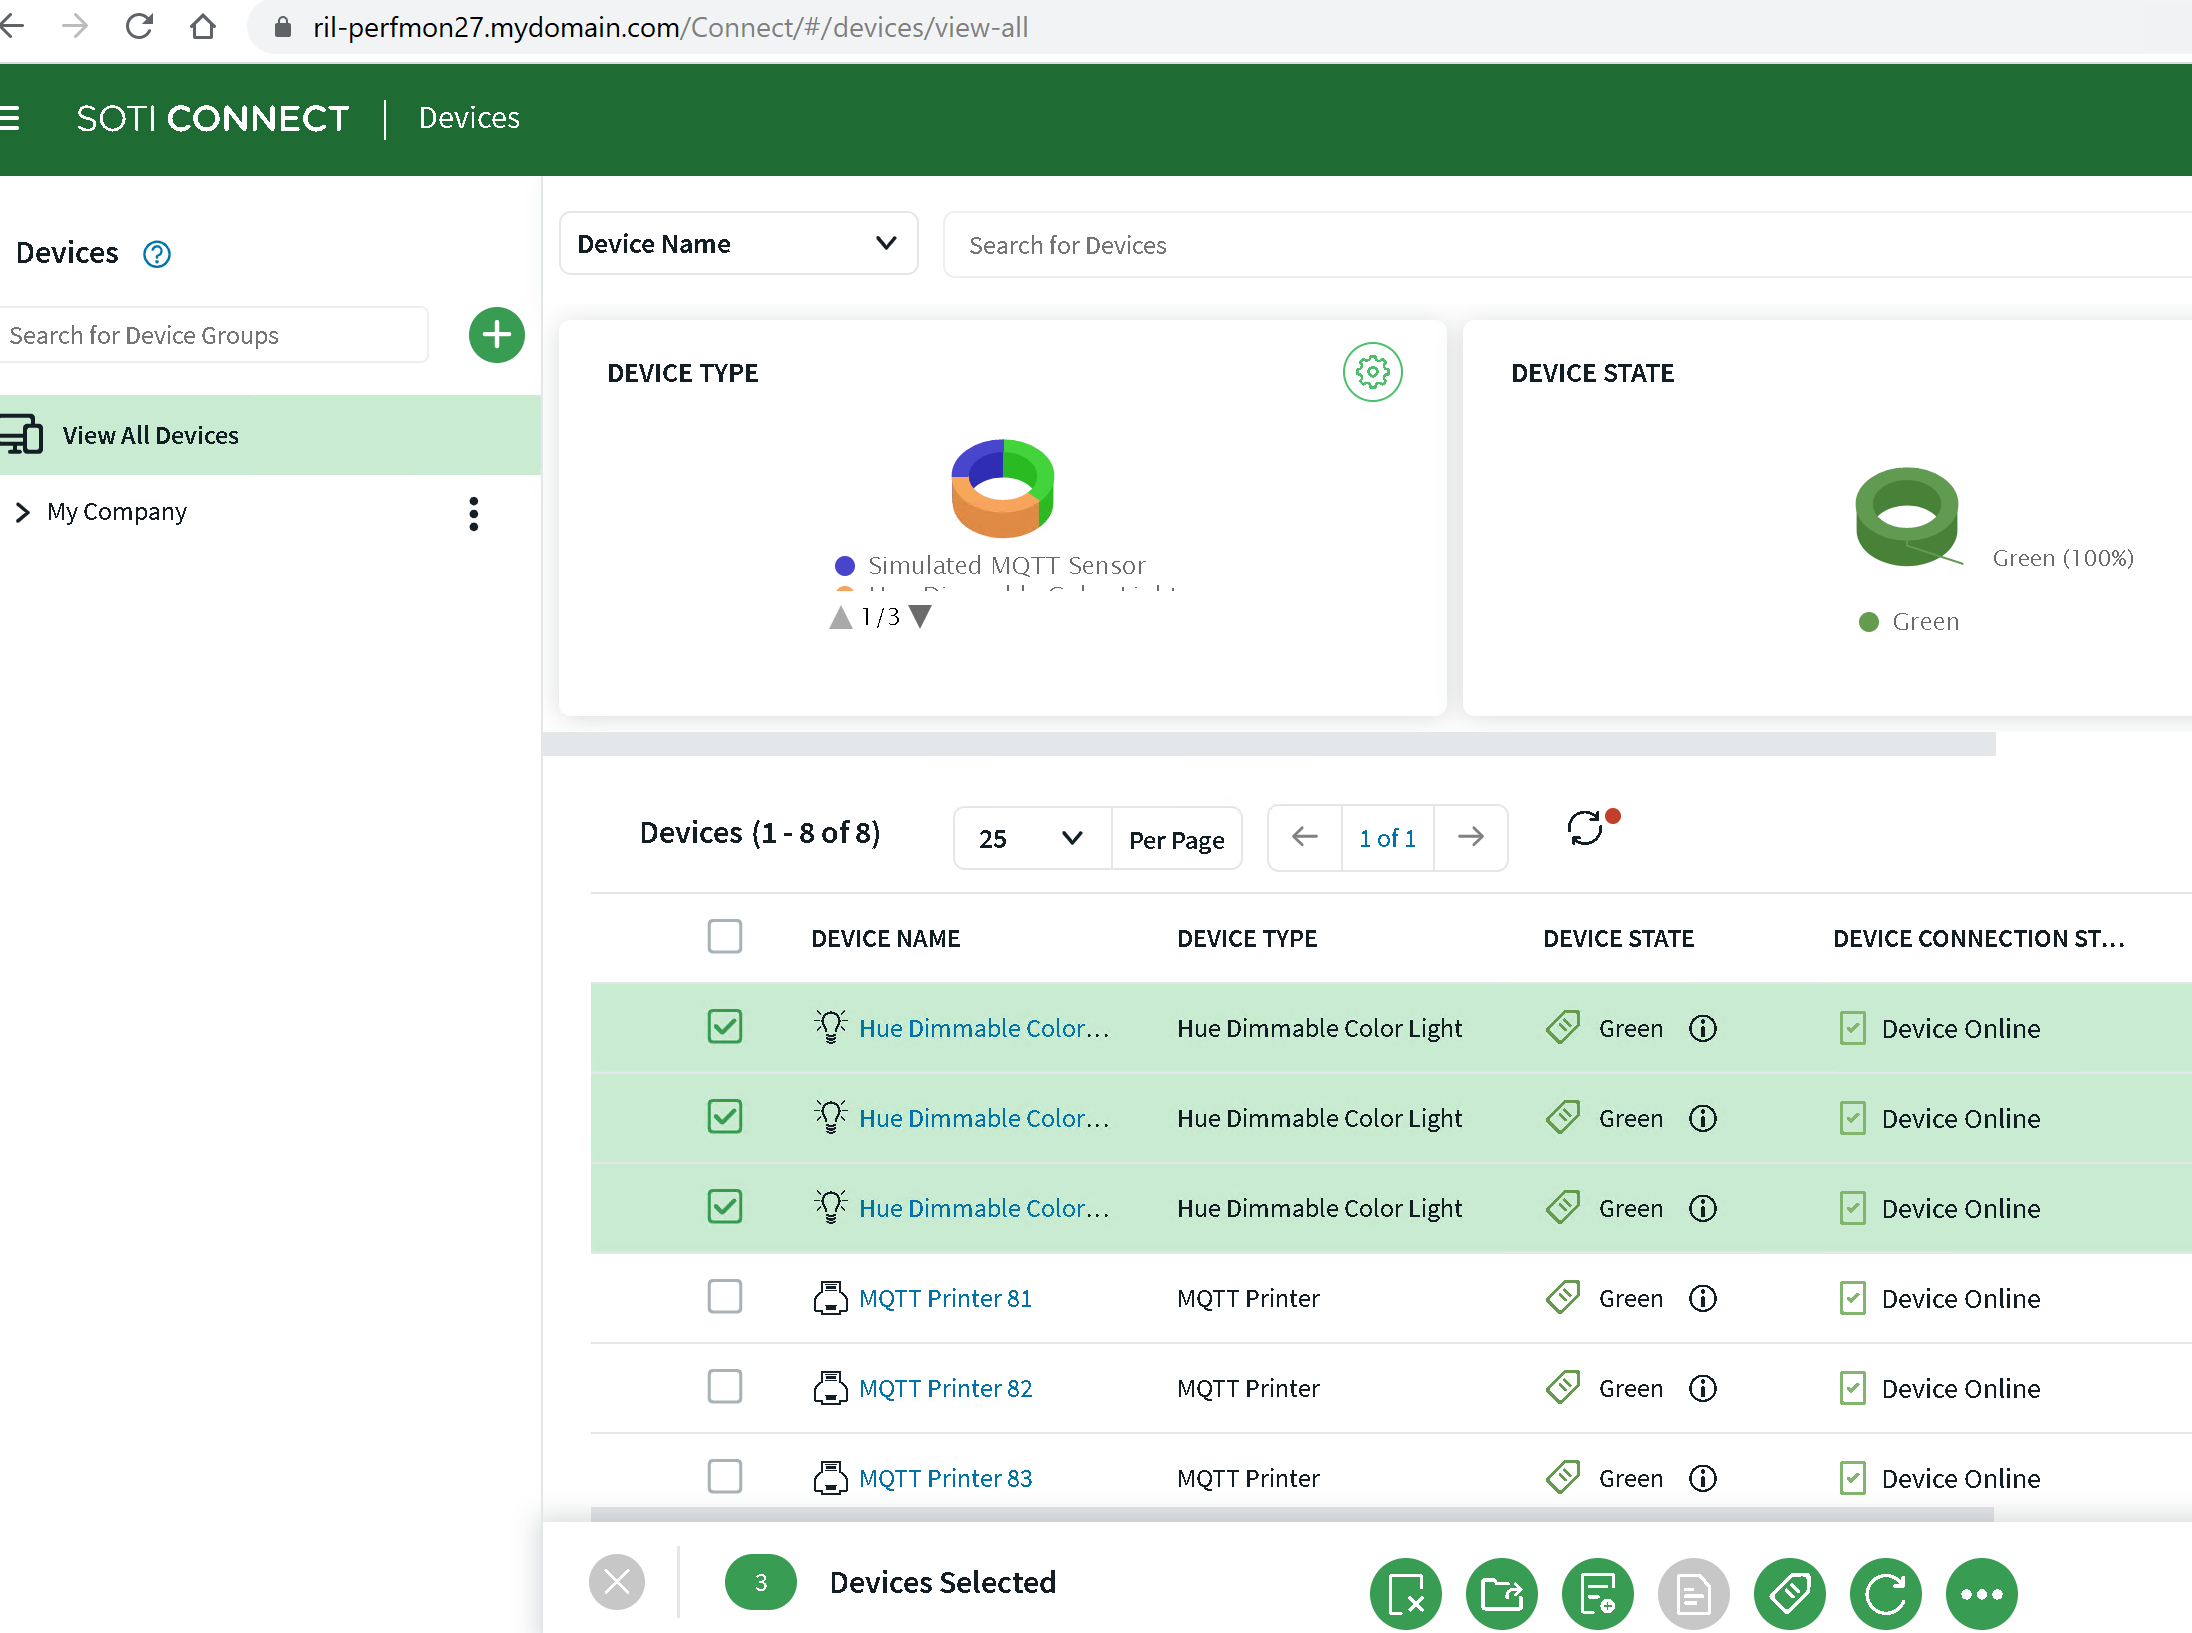This screenshot has width=2192, height=1633.
Task: Click the Devices title in the green header
Action: (469, 118)
